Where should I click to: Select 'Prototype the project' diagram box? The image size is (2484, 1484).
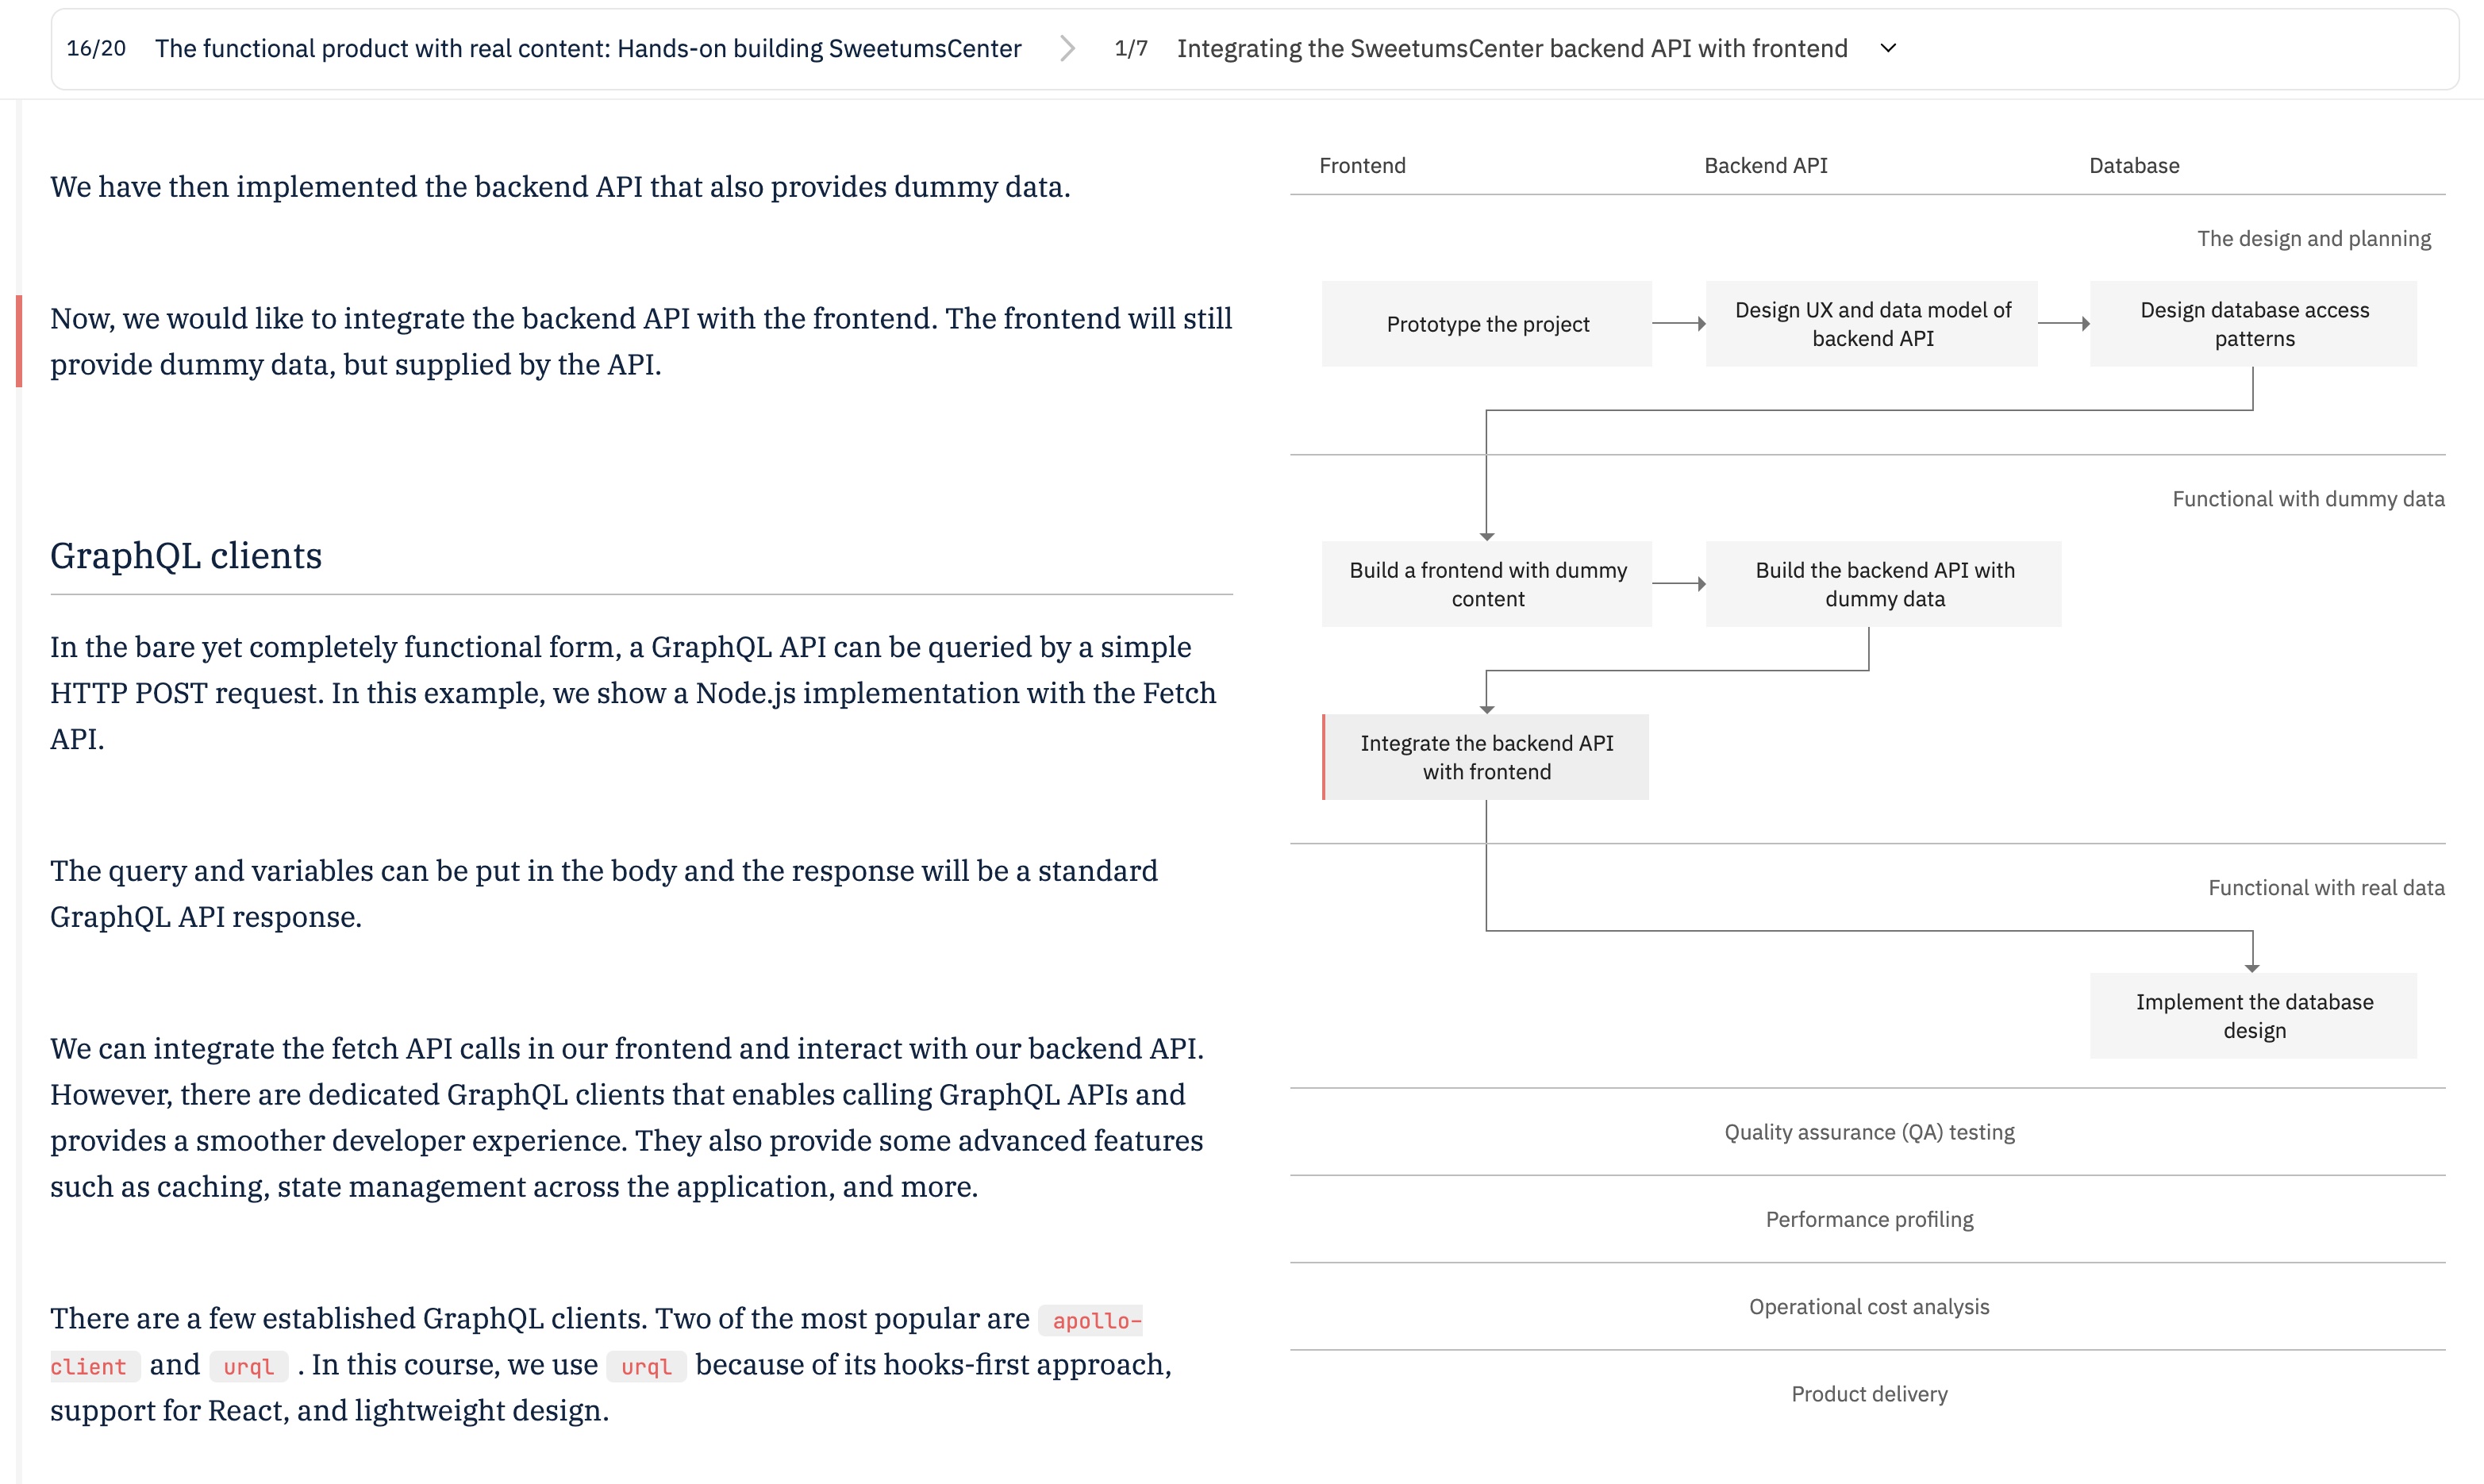coord(1487,324)
